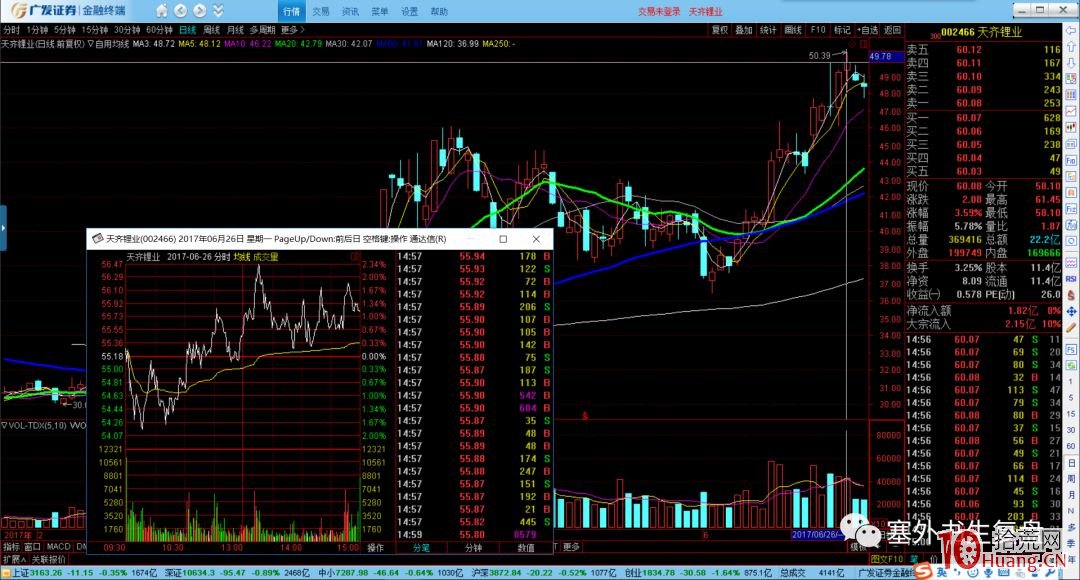Click the 窗口 tab at bottom left

pos(32,547)
